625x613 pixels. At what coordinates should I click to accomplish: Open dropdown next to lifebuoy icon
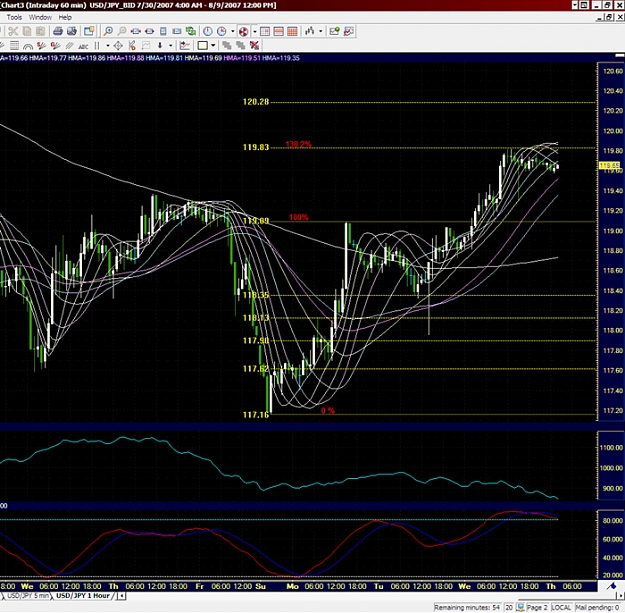coord(254,31)
